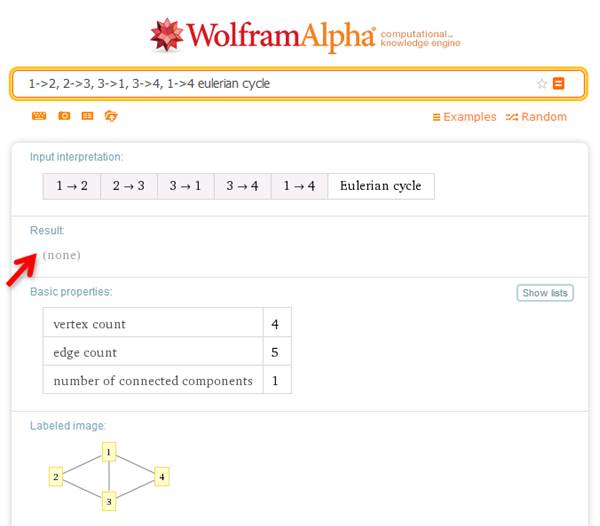600x526 pixels.
Task: Select the image input camera icon
Action: [x=64, y=116]
